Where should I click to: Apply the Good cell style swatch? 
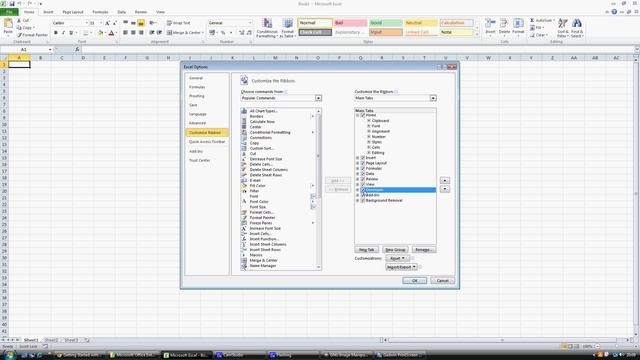pyautogui.click(x=386, y=23)
